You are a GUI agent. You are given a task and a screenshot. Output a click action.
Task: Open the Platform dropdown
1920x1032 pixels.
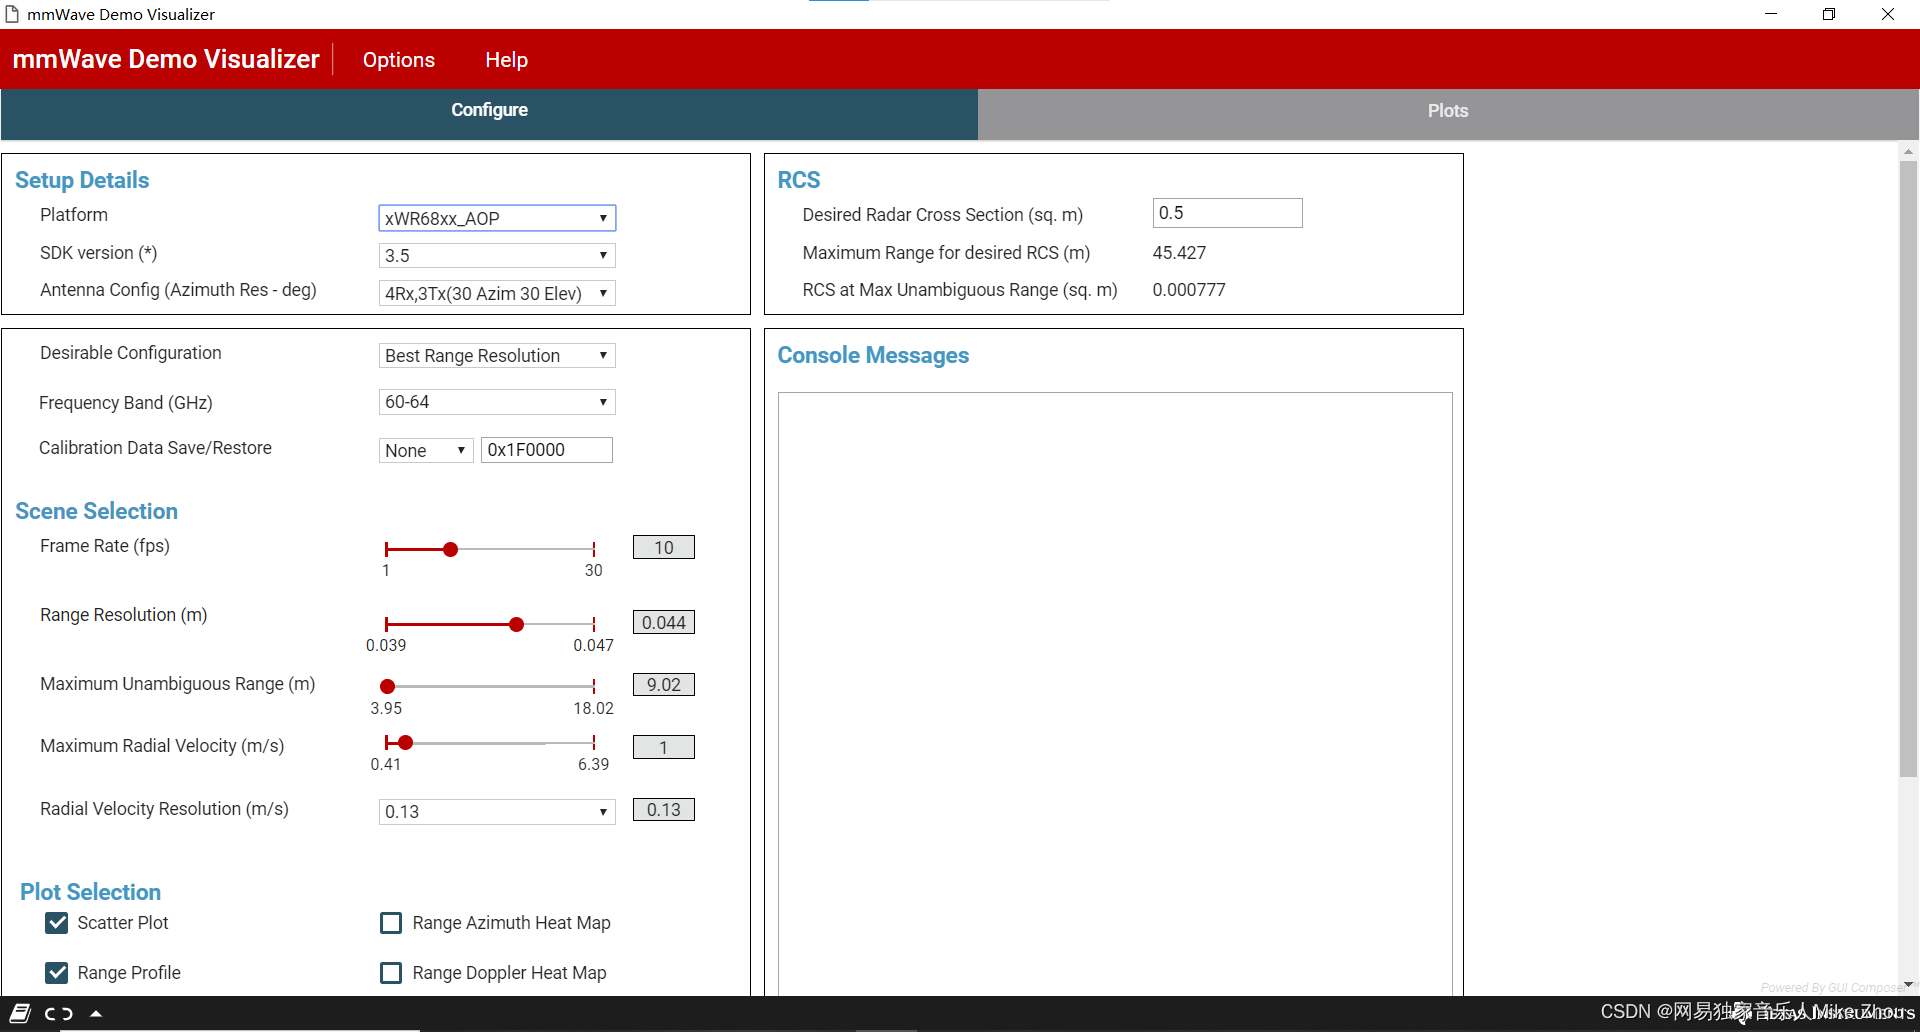(x=497, y=218)
